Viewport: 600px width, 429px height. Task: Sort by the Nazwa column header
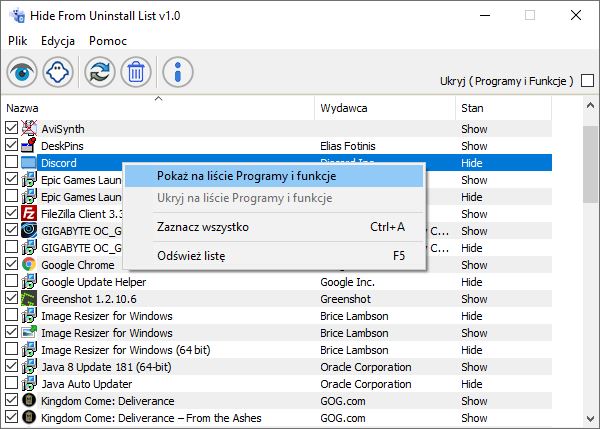tap(157, 108)
